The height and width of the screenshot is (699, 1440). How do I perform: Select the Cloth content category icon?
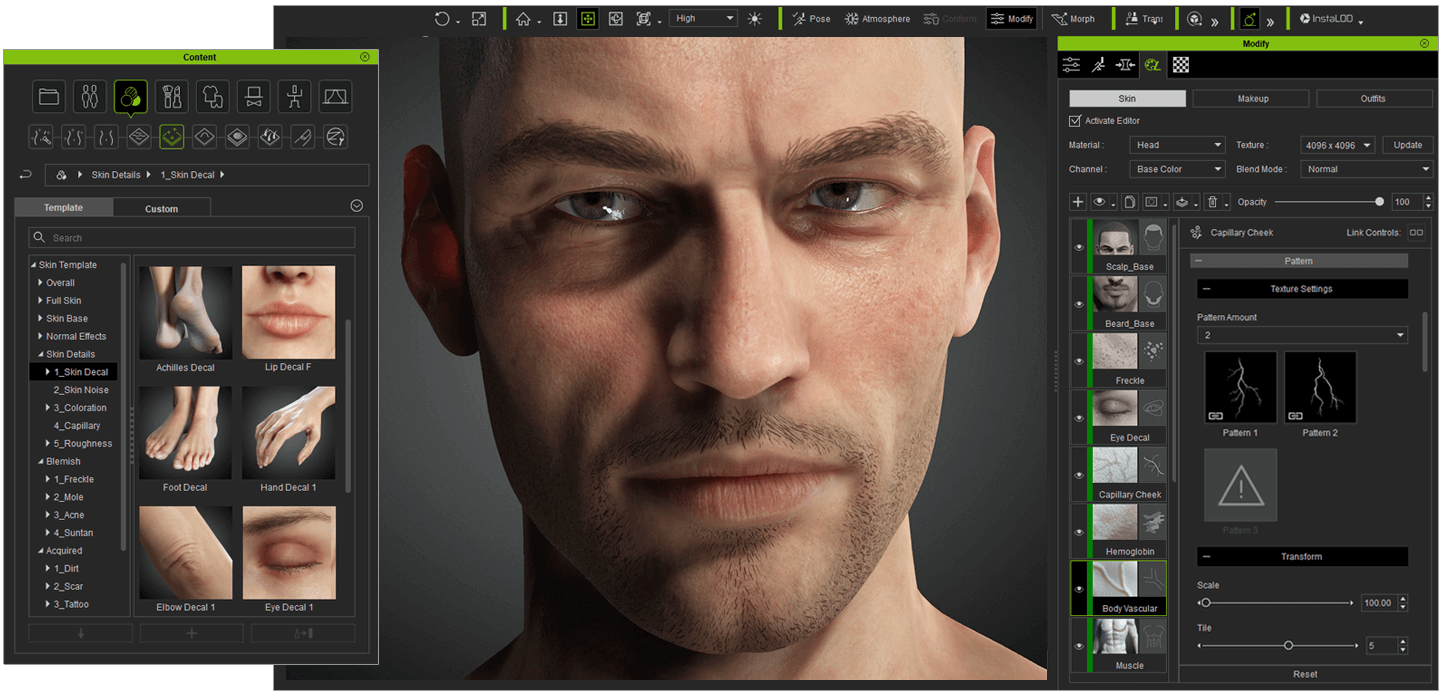(212, 96)
